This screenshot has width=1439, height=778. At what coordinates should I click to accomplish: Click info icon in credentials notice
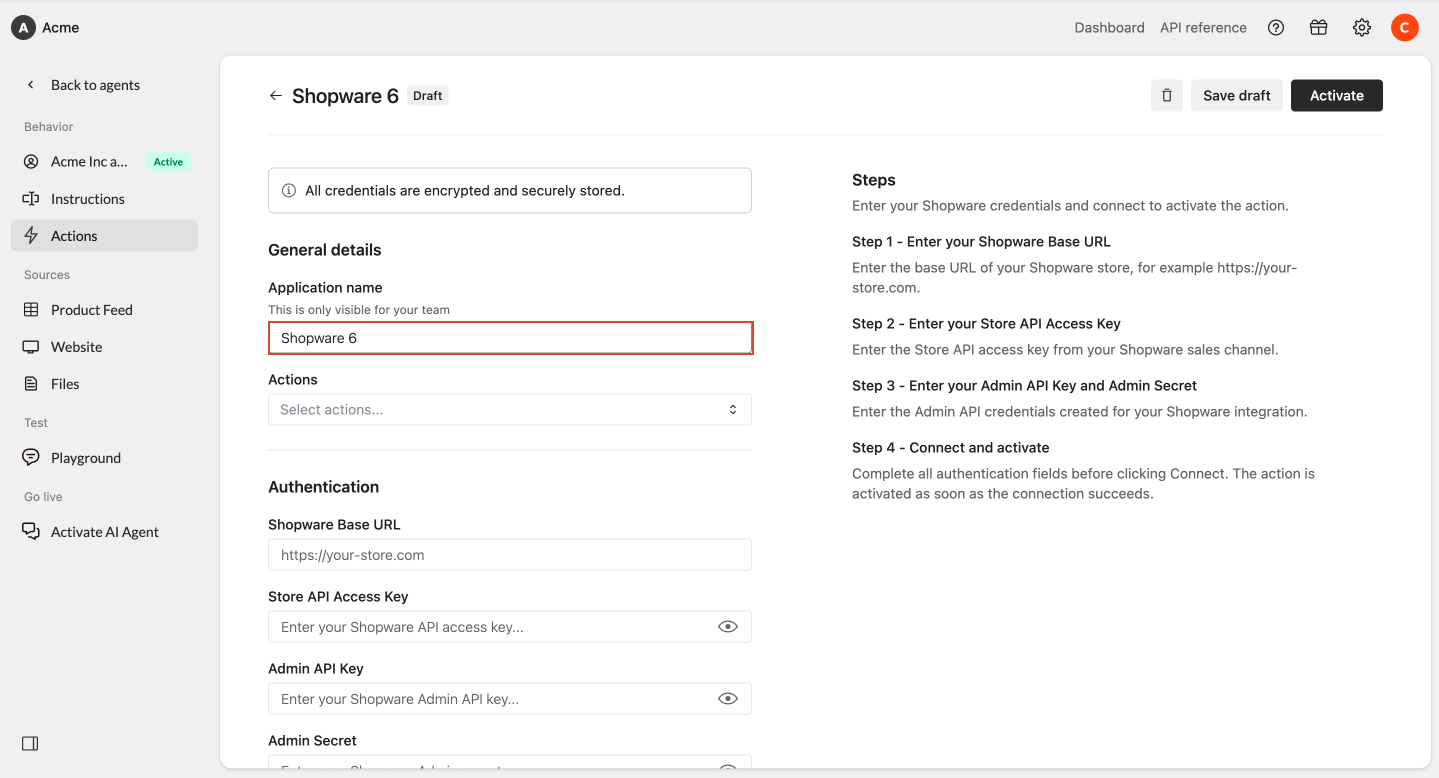point(289,190)
